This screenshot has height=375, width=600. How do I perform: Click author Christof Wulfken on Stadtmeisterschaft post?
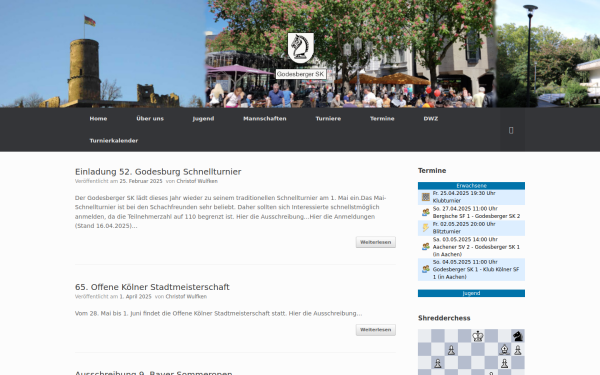tap(186, 297)
